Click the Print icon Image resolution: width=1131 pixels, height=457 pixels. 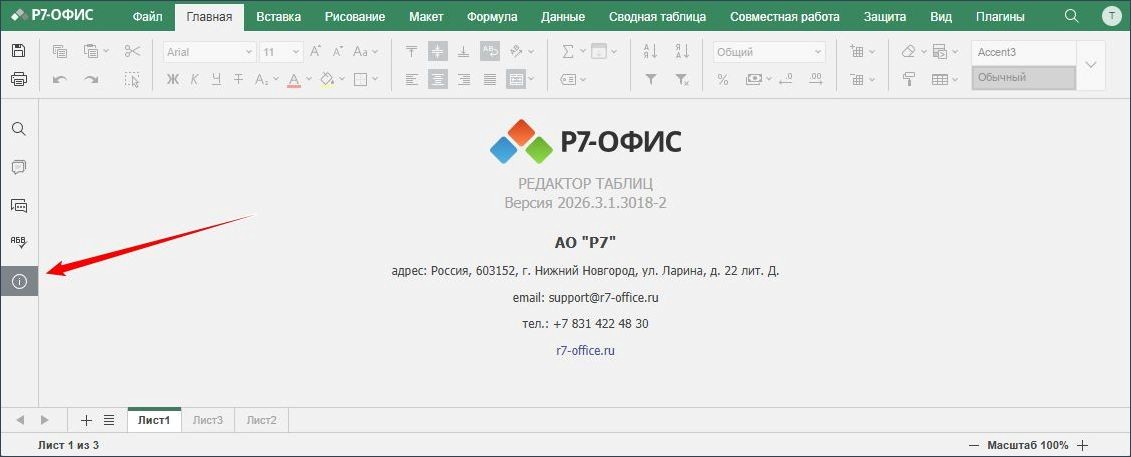[x=19, y=79]
